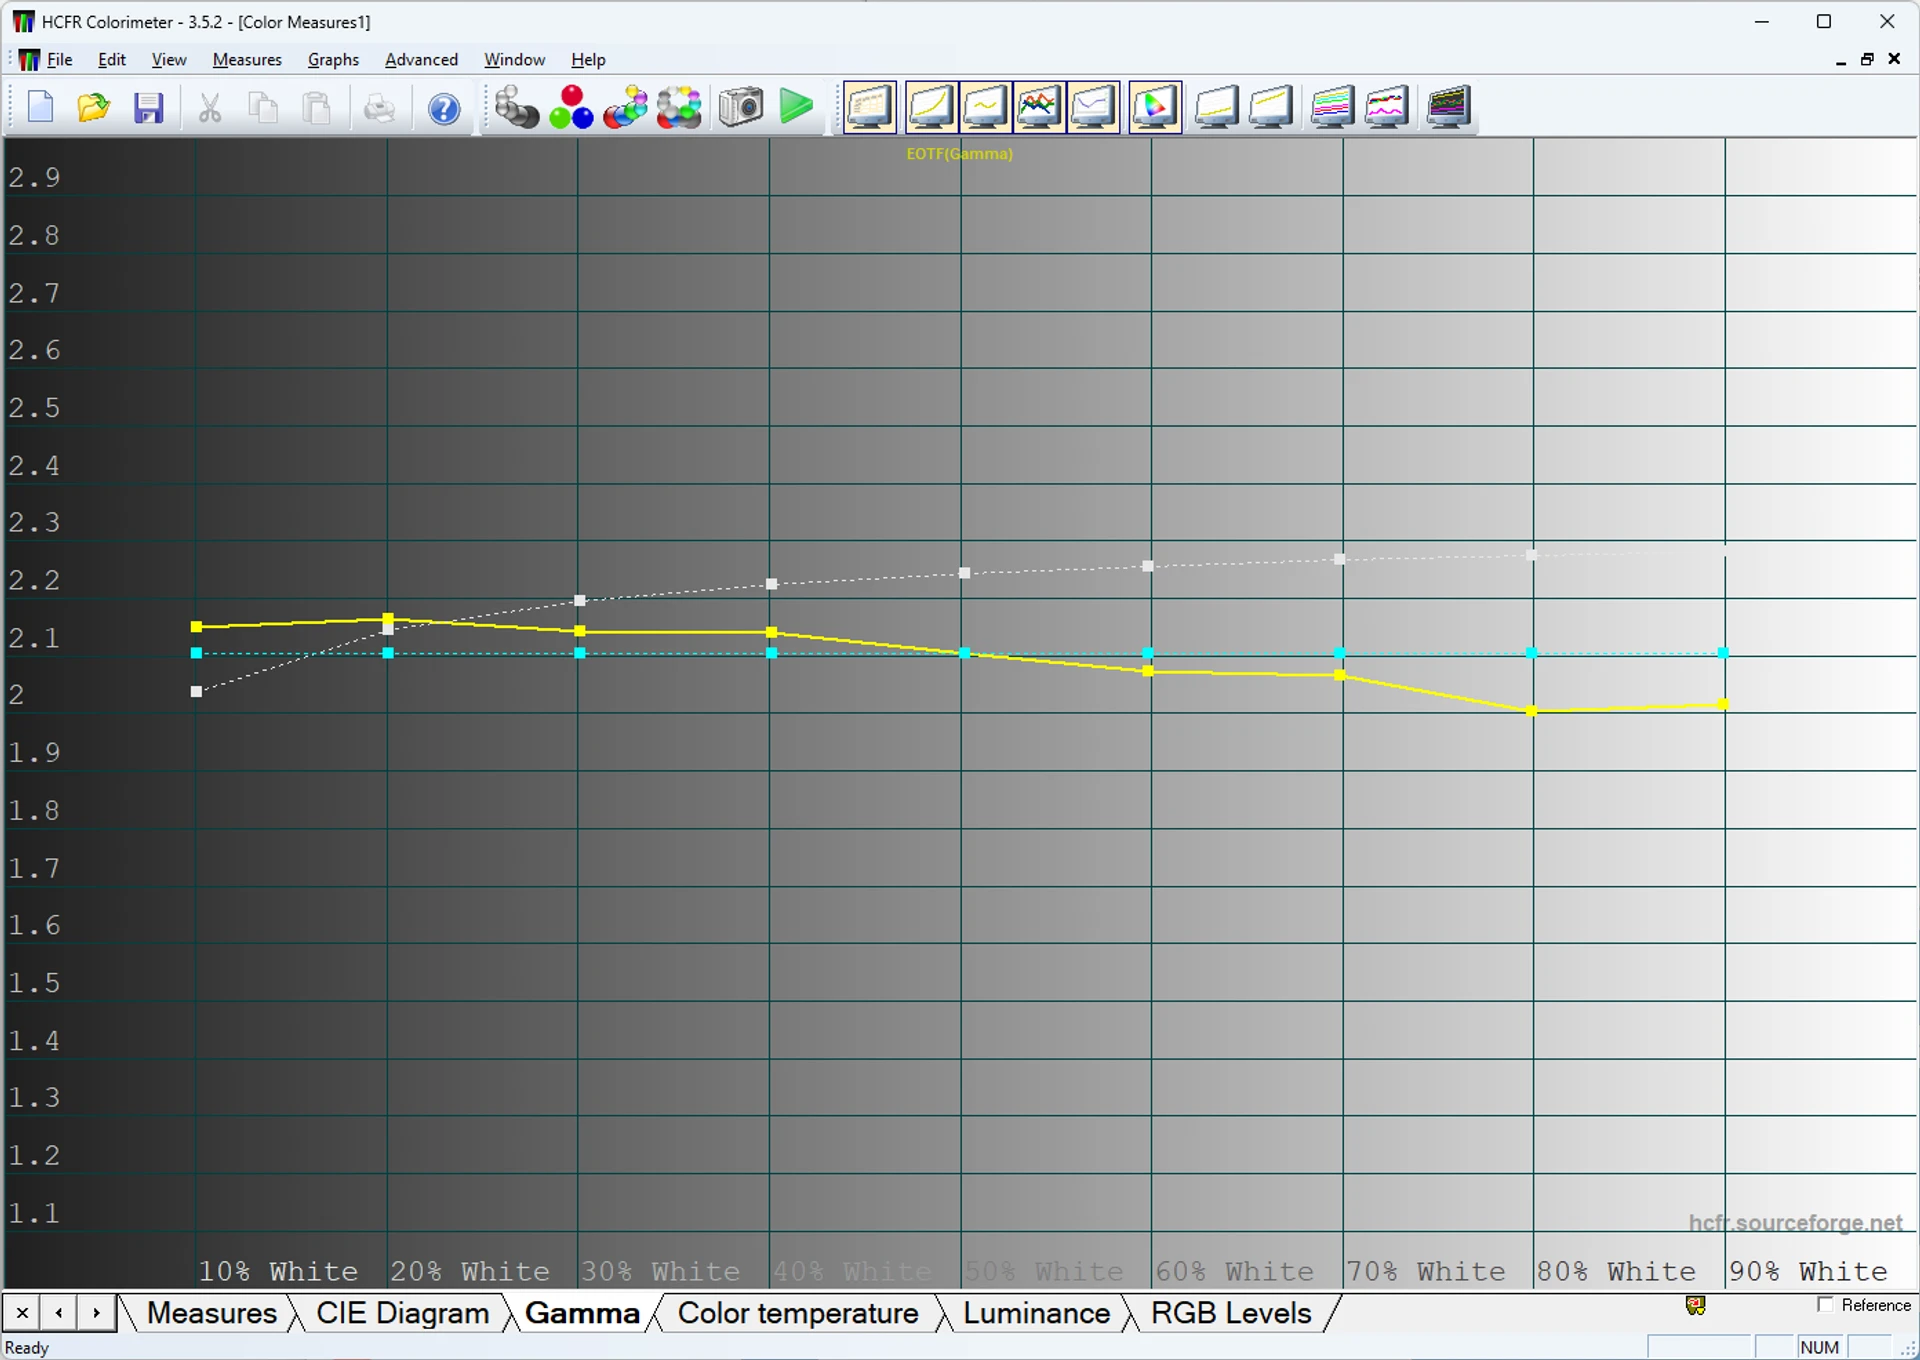Open the Edit menu
The width and height of the screenshot is (1920, 1360).
112,60
